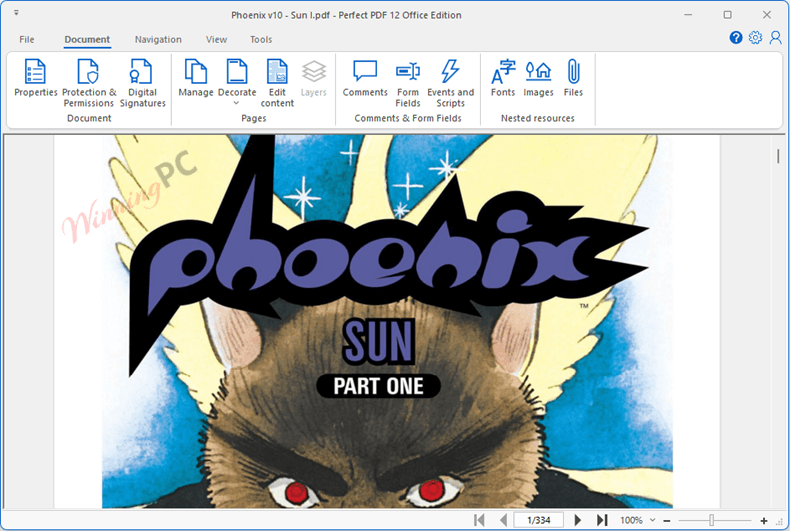Open Protection & Permissions settings
Image resolution: width=790 pixels, height=531 pixels.
point(89,83)
